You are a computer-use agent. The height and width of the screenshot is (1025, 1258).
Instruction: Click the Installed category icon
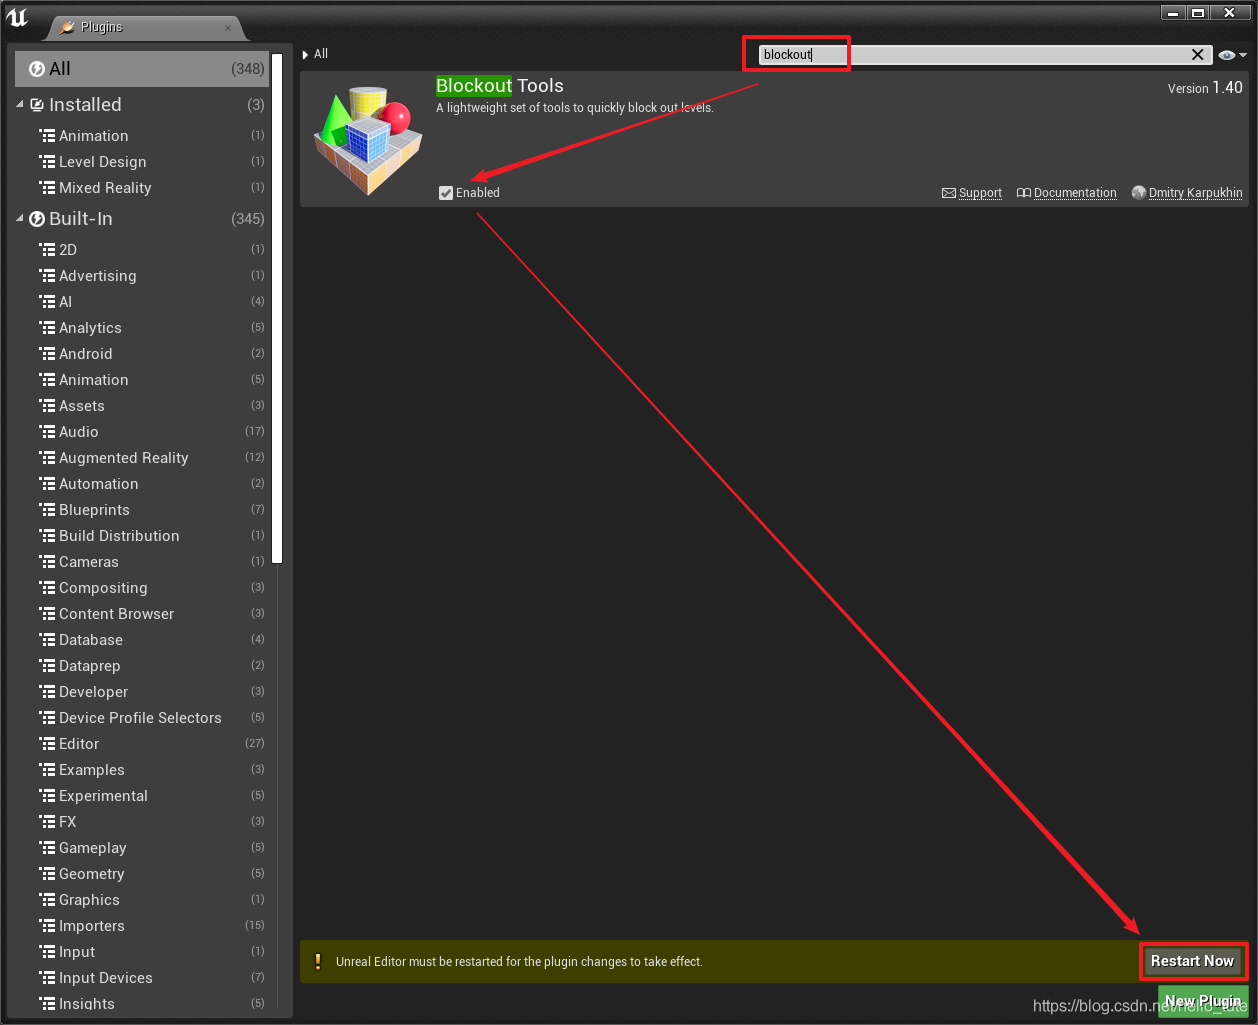pyautogui.click(x=37, y=105)
